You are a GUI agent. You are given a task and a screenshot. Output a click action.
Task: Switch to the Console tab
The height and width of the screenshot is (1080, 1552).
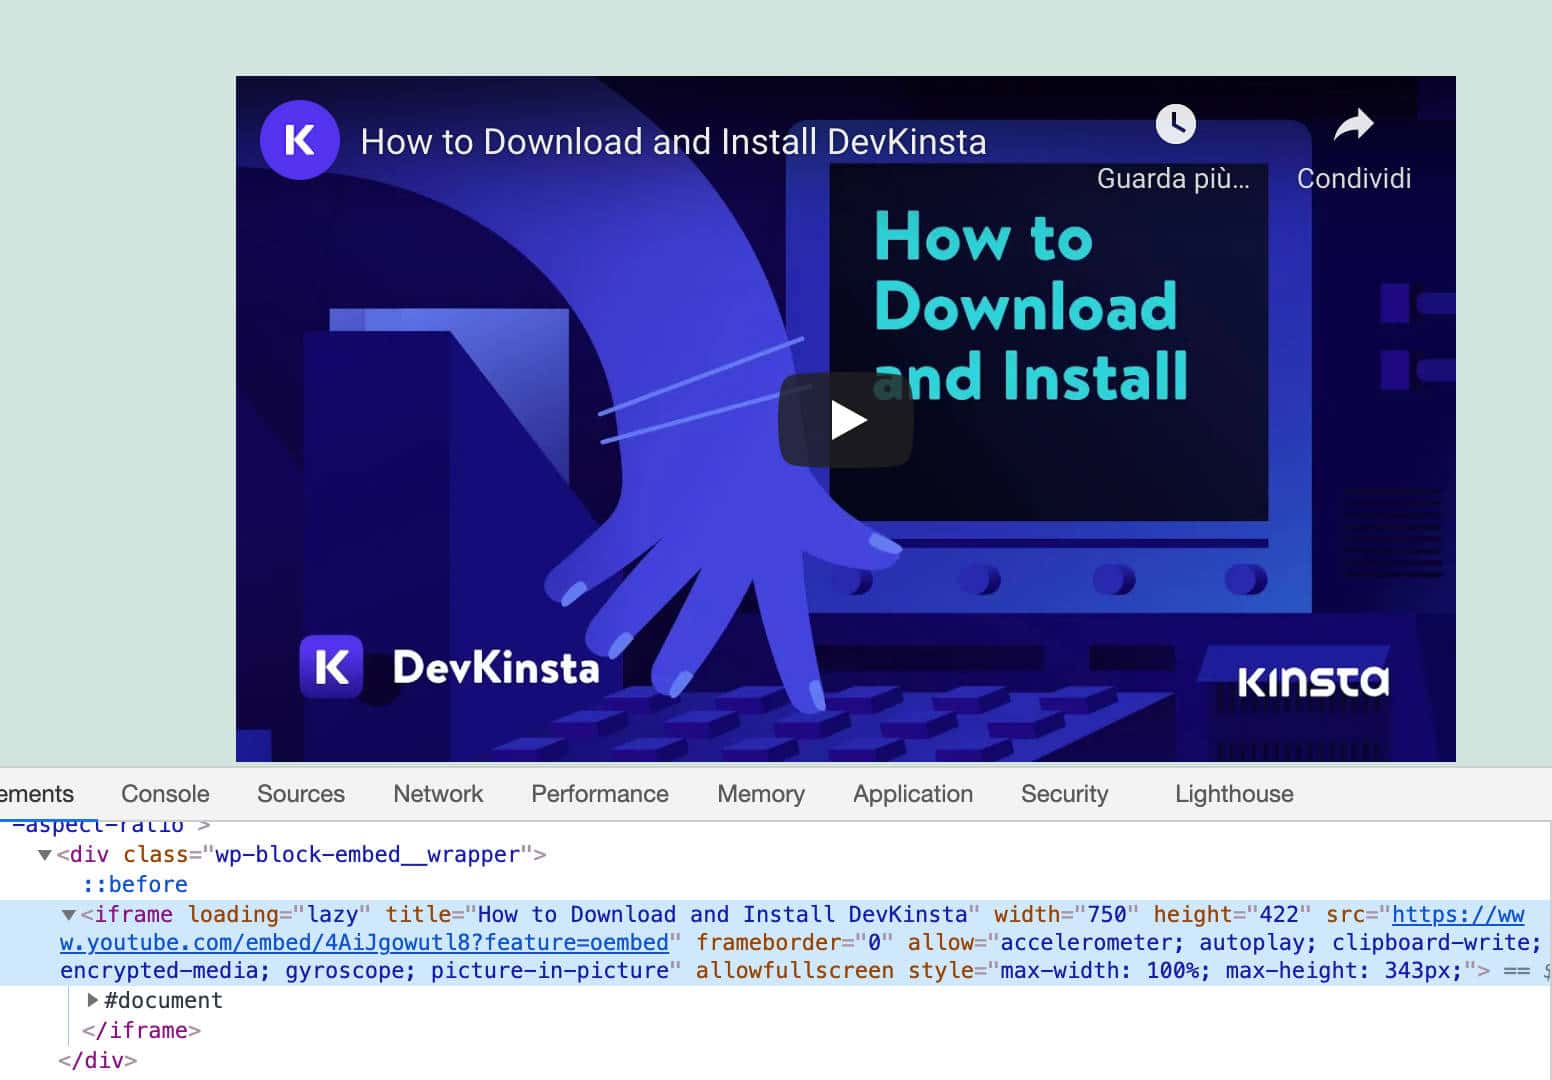click(x=165, y=794)
